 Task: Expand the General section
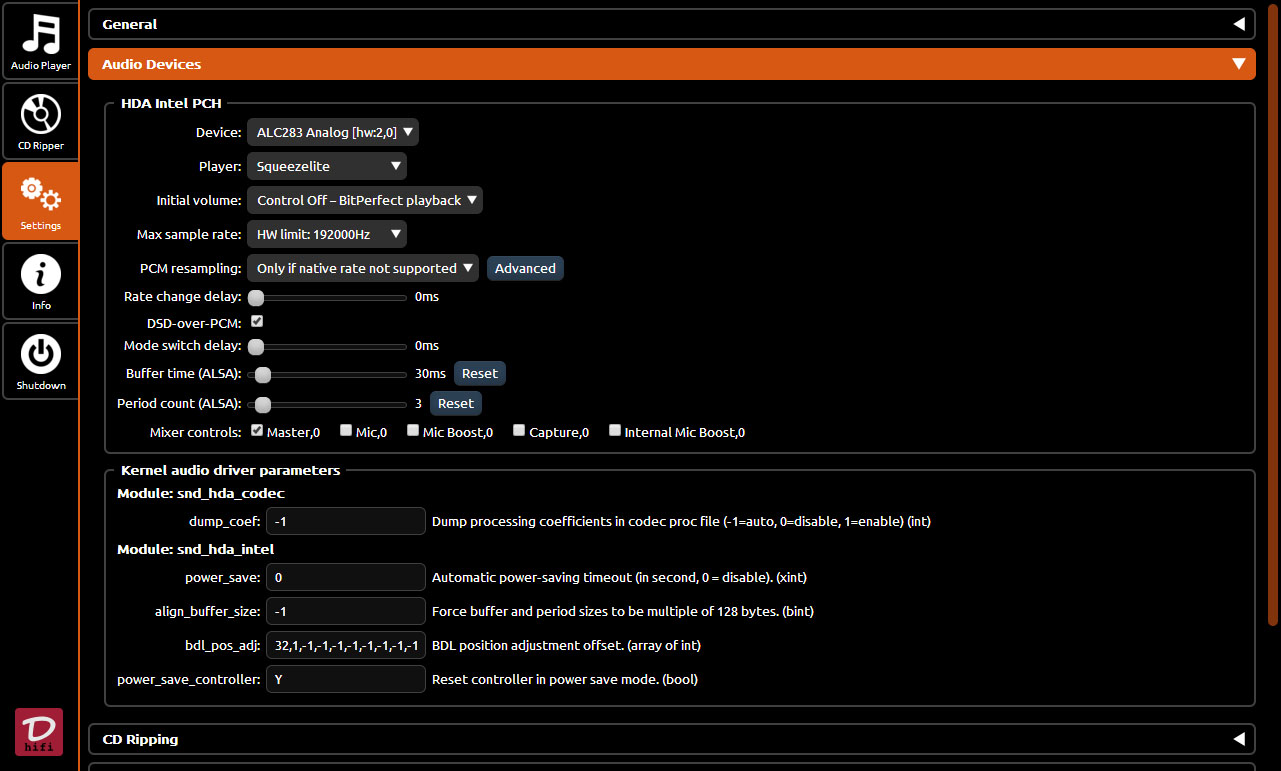coord(1238,24)
